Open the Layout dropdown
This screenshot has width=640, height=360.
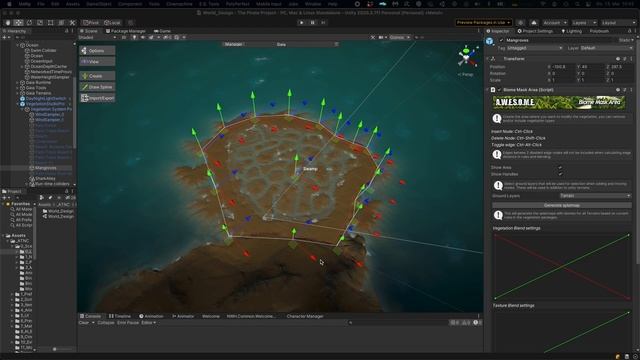pos(618,23)
